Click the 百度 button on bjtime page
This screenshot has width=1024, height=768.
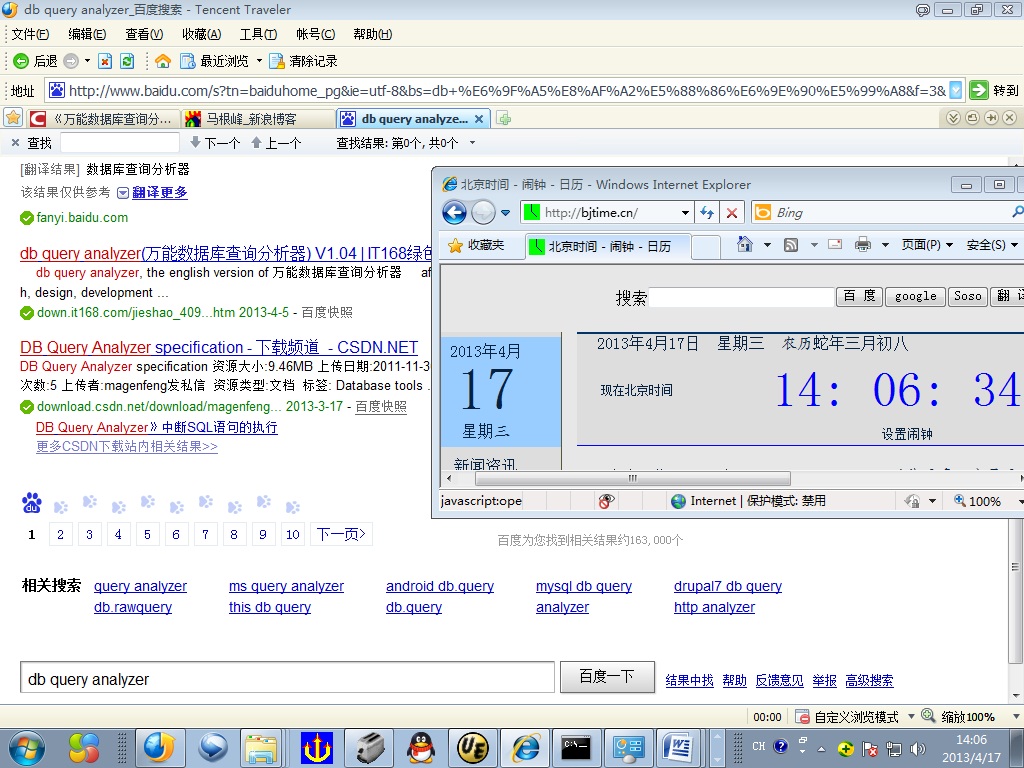point(859,296)
